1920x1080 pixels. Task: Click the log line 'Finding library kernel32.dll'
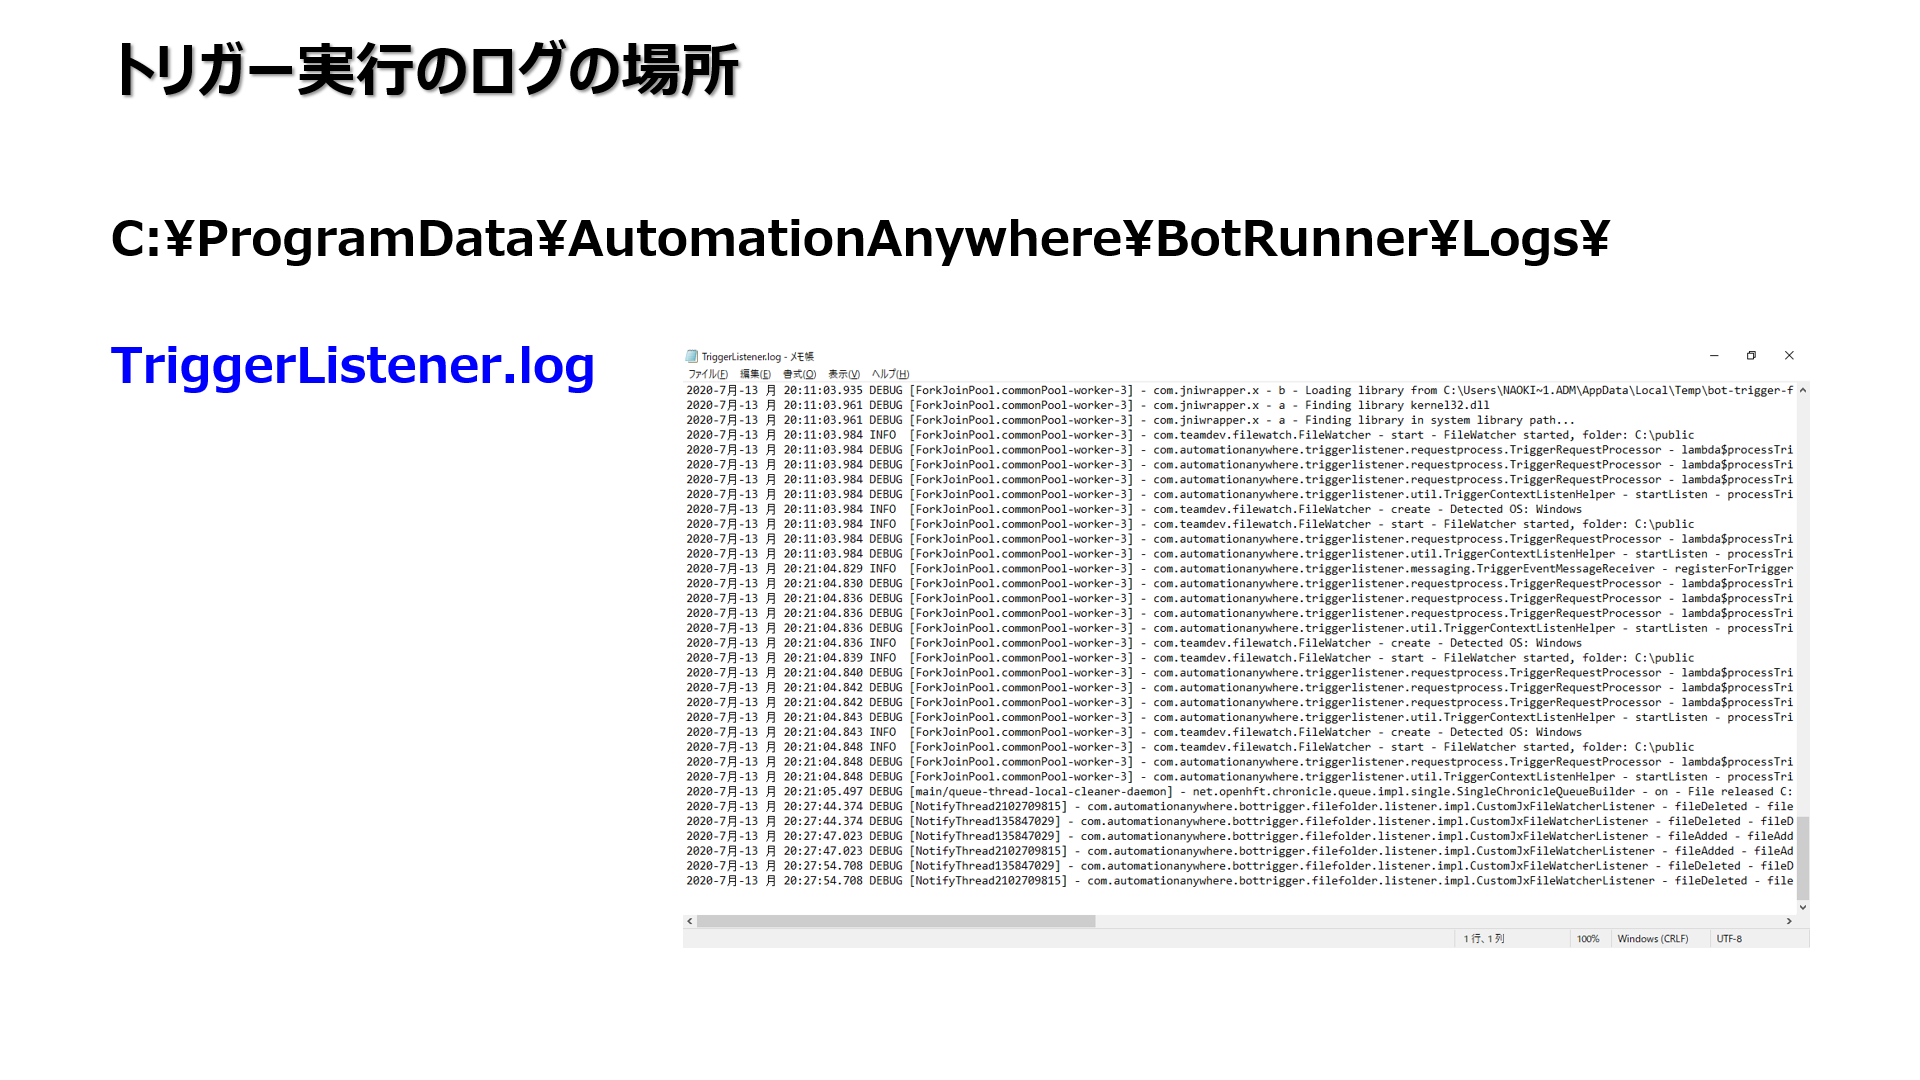[1088, 405]
